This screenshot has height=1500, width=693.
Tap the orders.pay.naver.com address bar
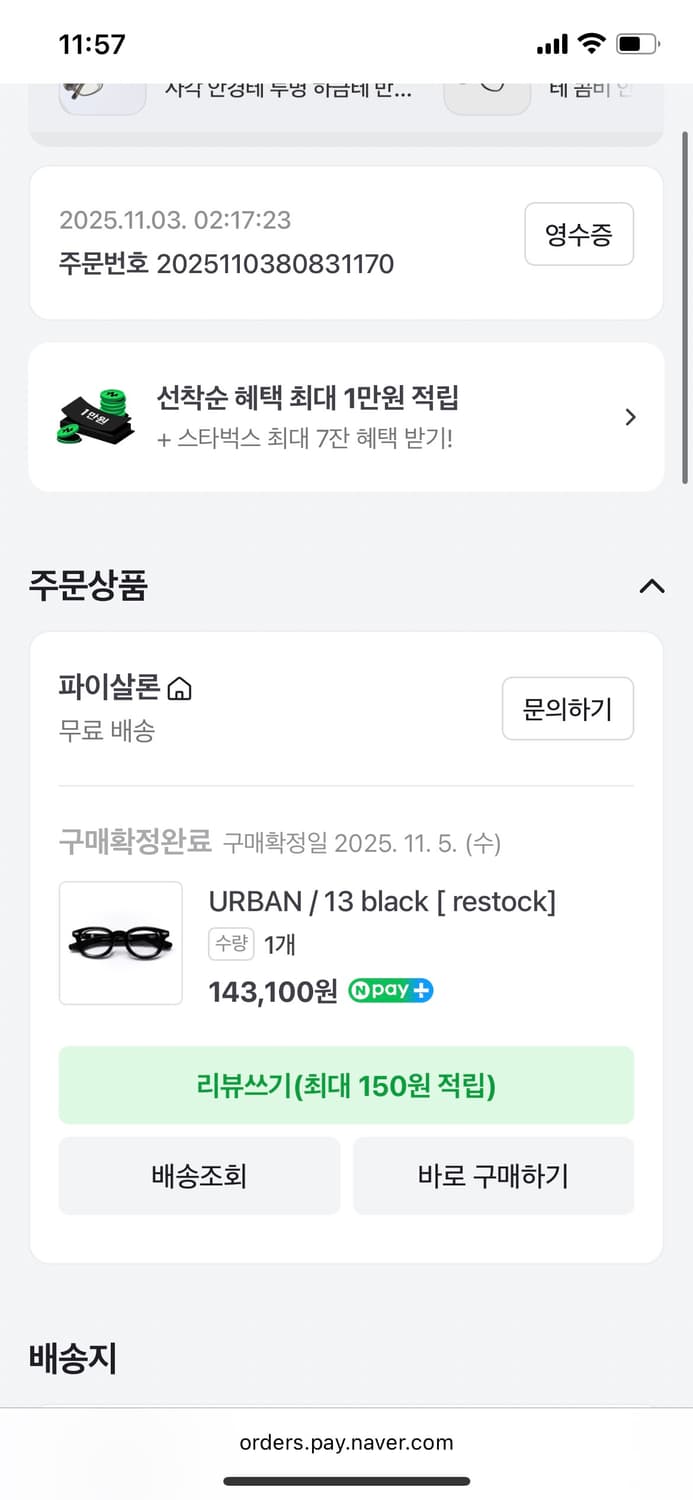[x=346, y=1441]
